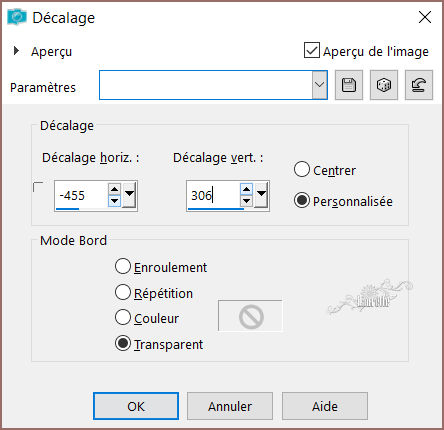This screenshot has width=444, height=430.
Task: Open vertical offset slider dropdown arrow
Action: (261, 195)
